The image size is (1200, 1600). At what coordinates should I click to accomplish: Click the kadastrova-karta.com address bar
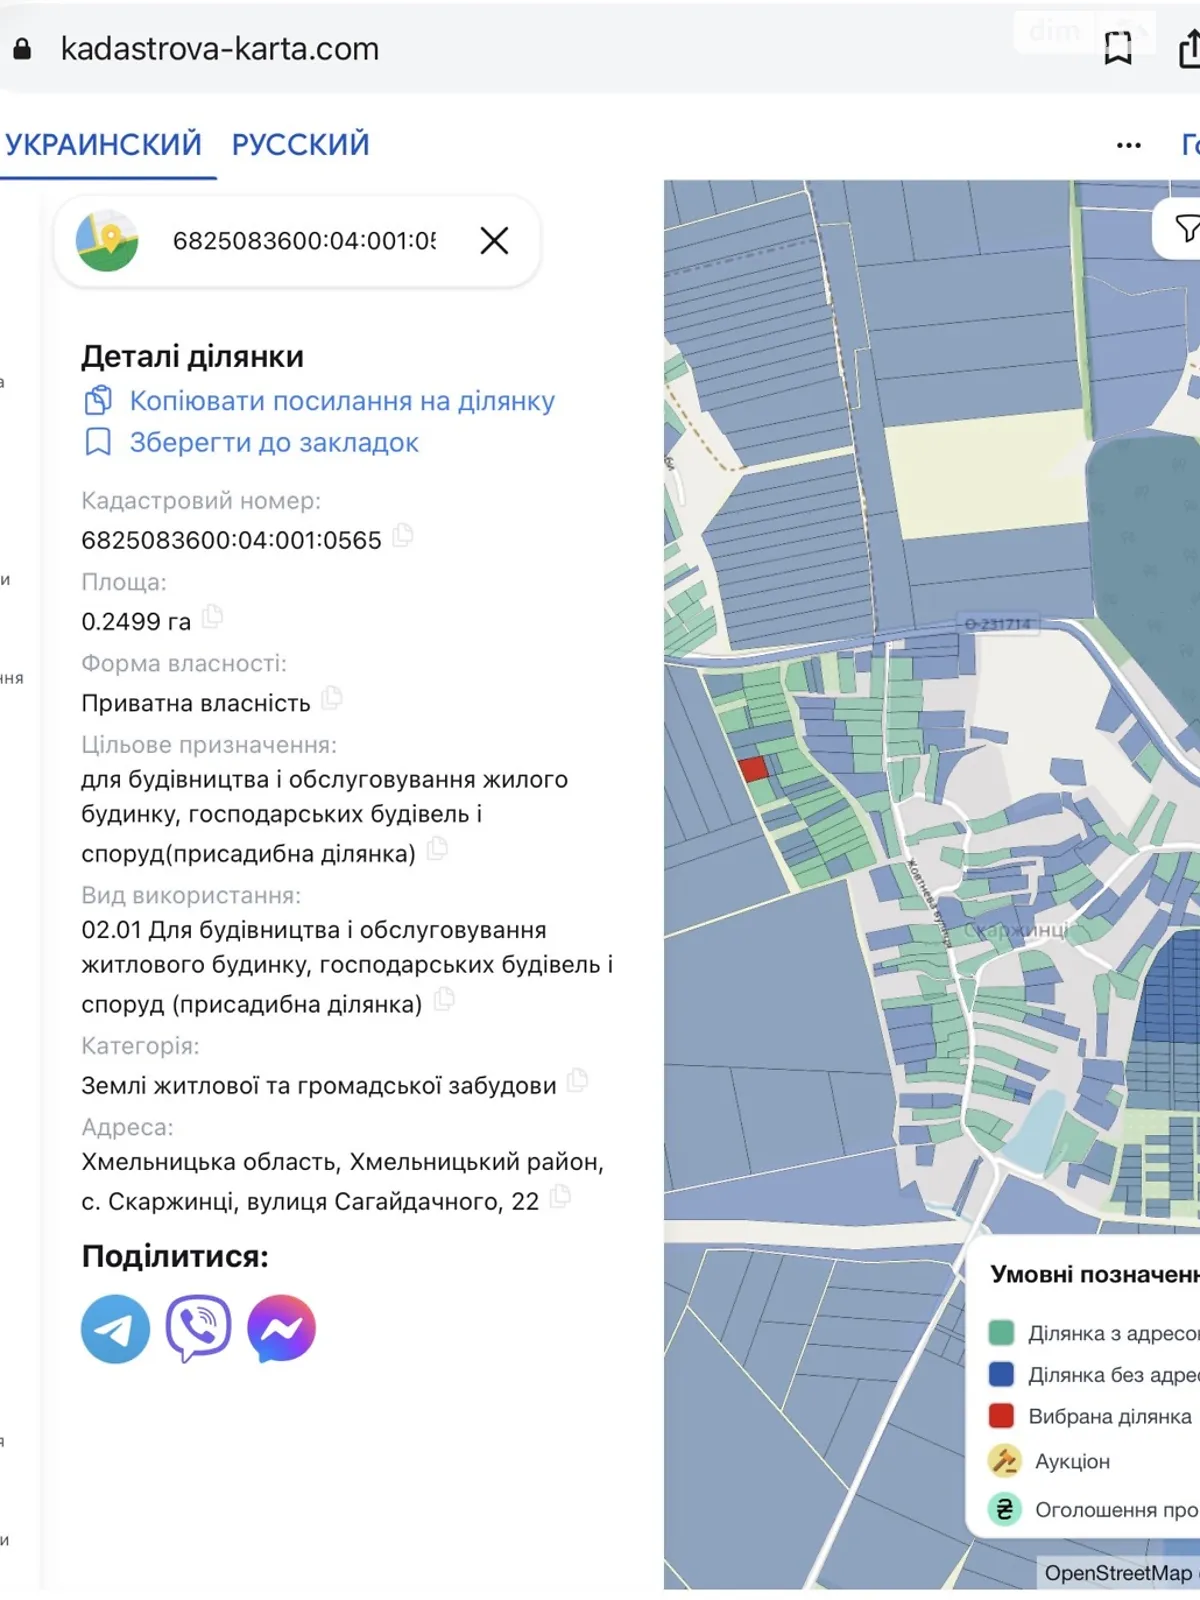[220, 49]
